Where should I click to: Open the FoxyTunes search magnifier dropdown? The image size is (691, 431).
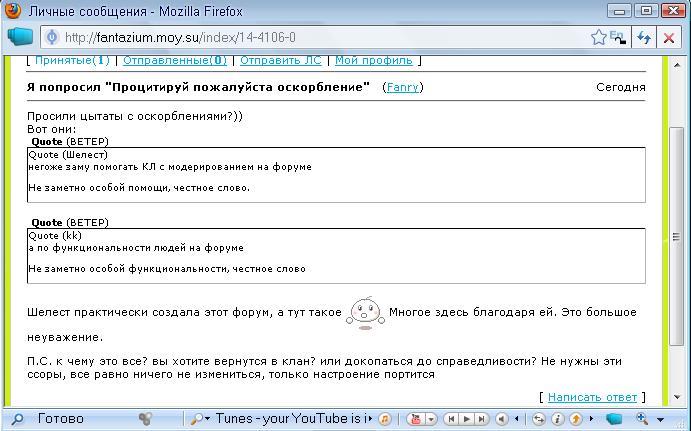[x=200, y=419]
